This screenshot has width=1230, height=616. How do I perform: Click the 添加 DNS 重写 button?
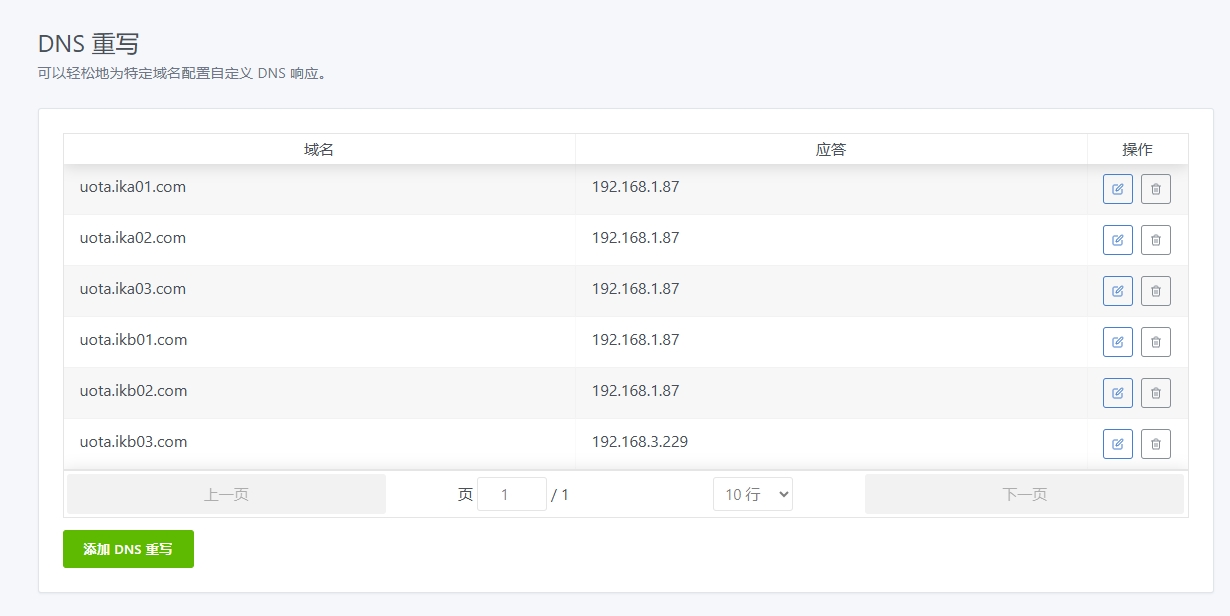(128, 549)
